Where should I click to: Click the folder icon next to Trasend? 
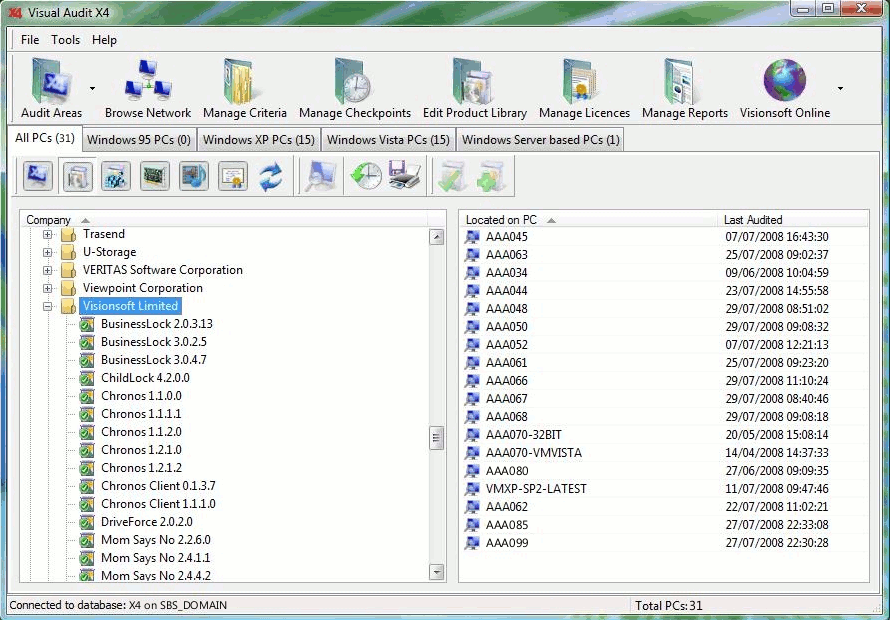69,234
